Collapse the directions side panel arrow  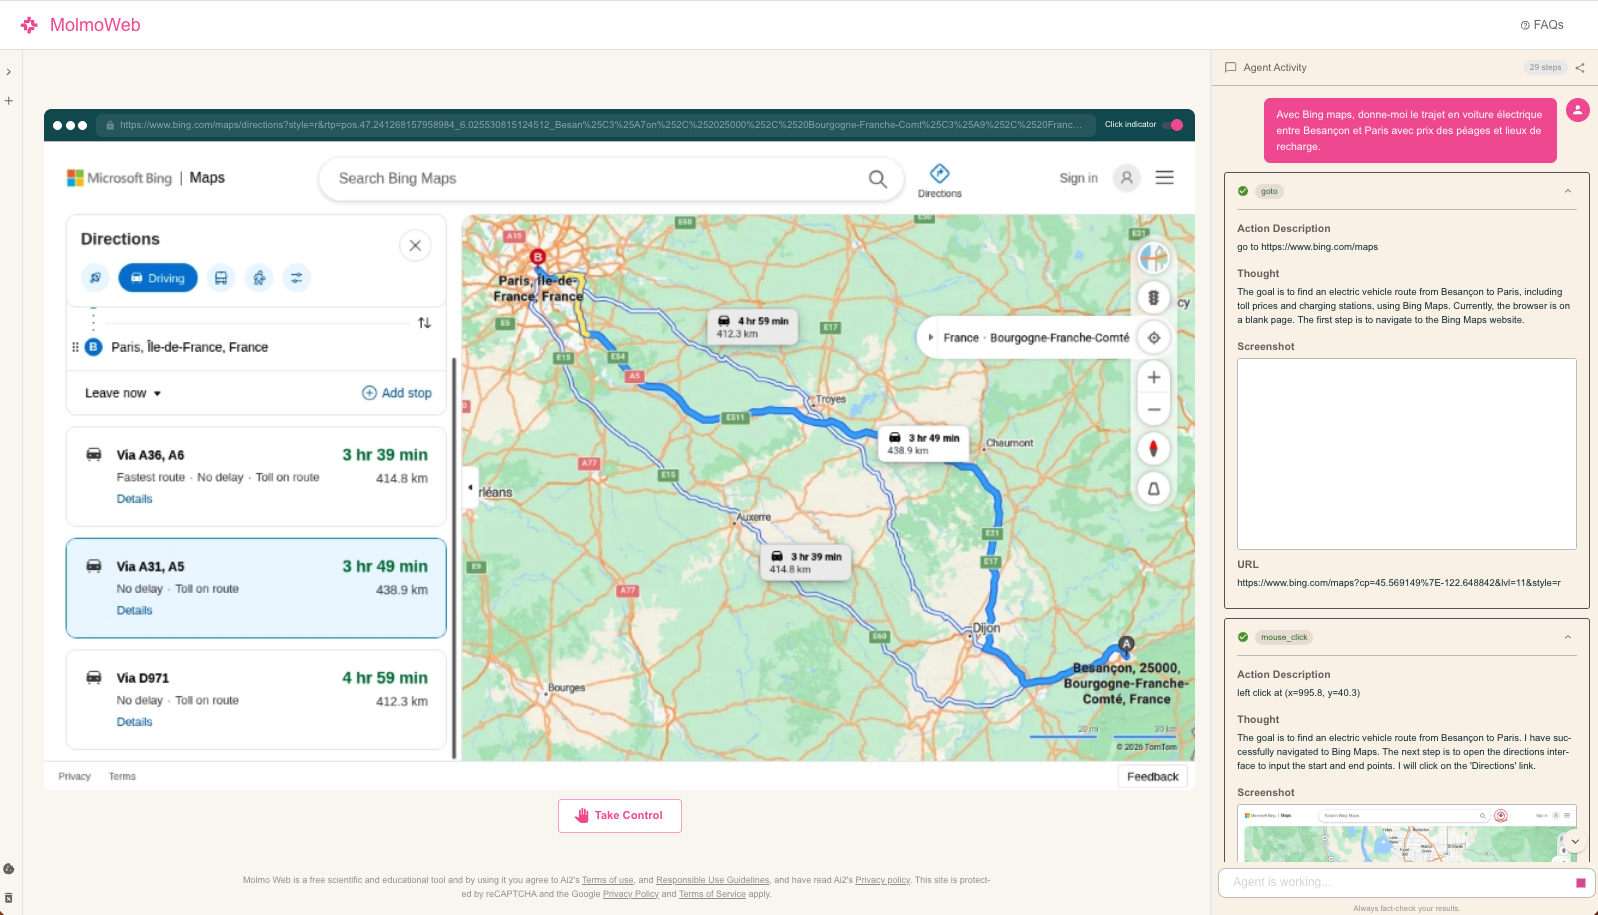click(470, 488)
